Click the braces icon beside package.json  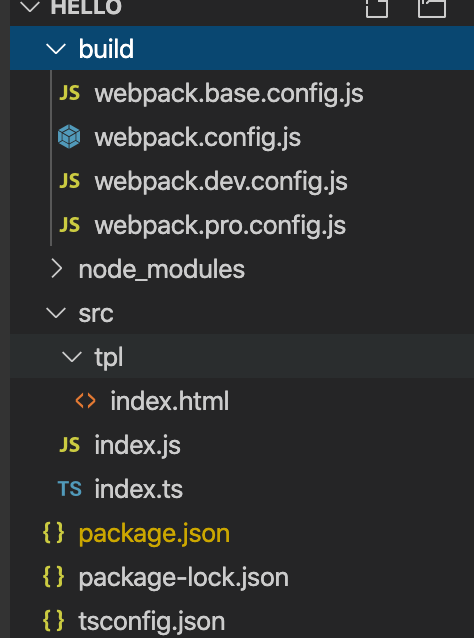[54, 533]
